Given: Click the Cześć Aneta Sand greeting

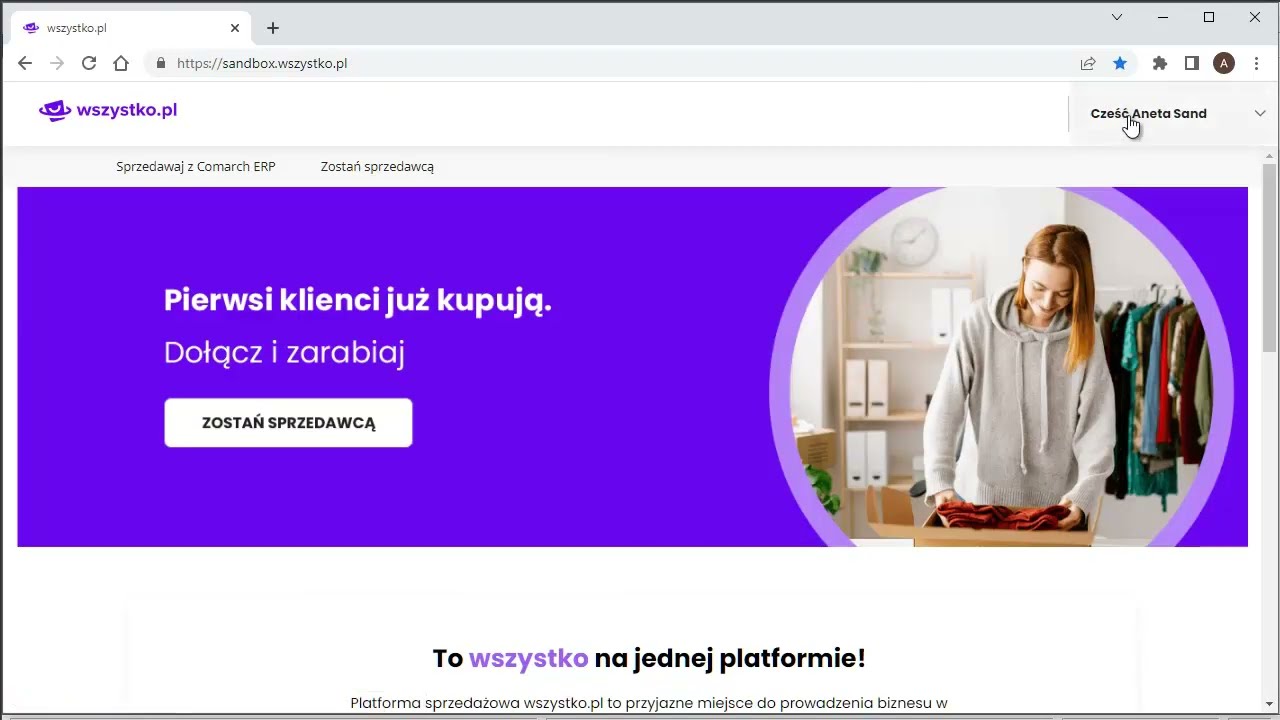Looking at the screenshot, I should [1148, 113].
